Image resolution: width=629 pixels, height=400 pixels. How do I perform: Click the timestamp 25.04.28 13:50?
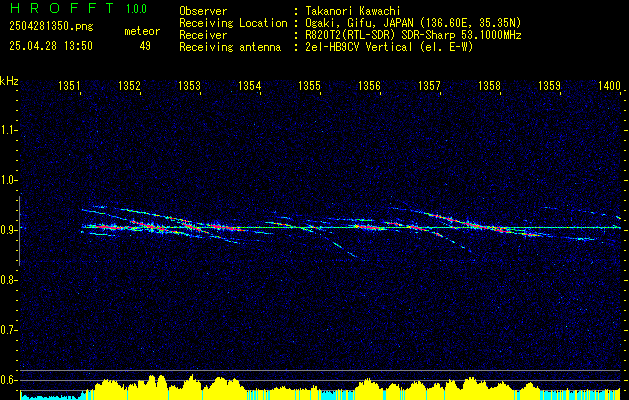point(51,46)
